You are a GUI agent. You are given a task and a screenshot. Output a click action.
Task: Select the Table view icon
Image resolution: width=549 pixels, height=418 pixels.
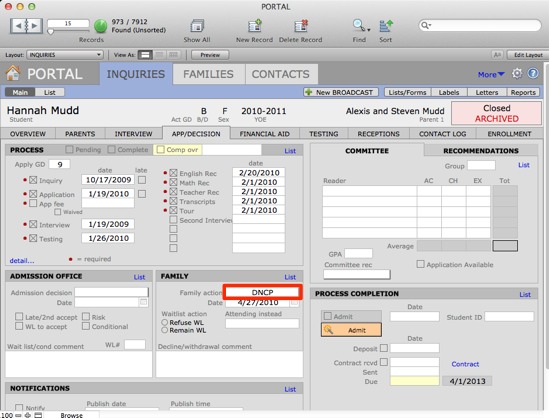coord(173,55)
